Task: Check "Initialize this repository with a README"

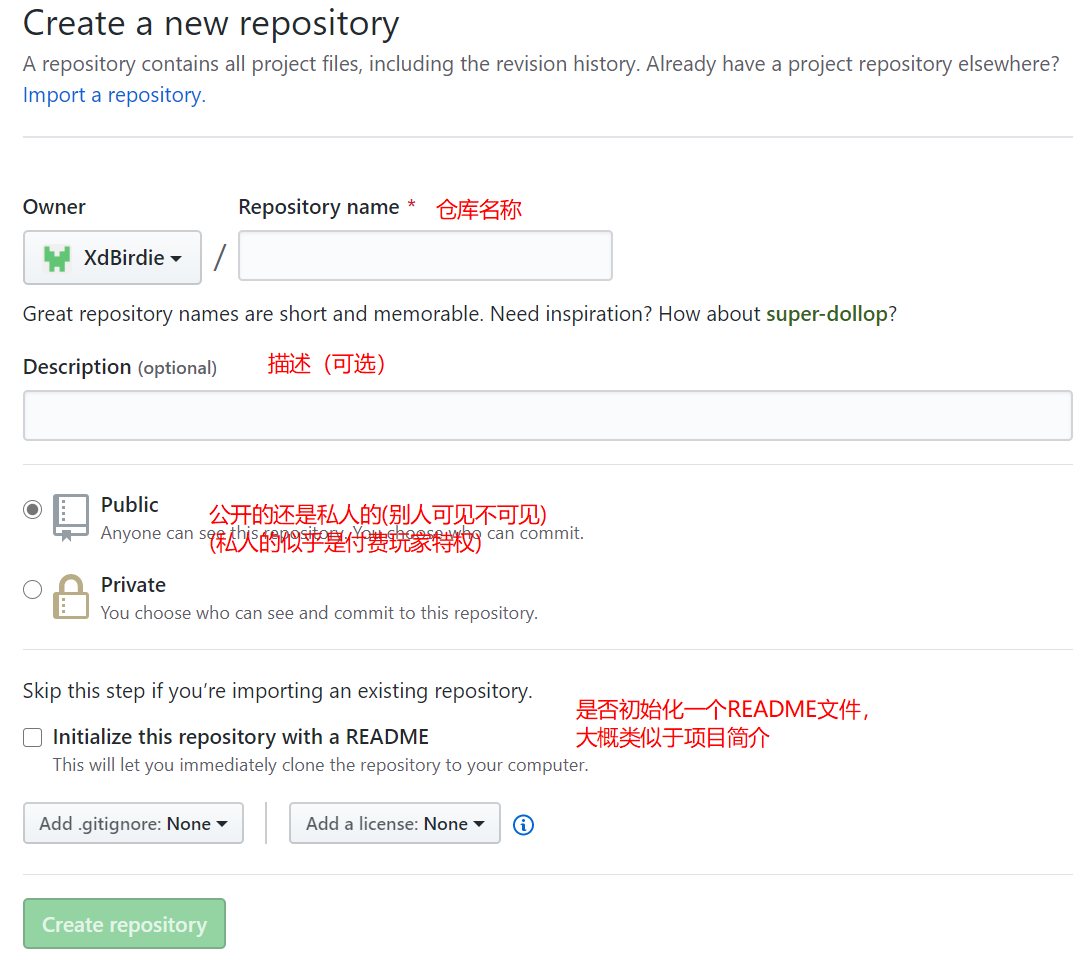Action: coord(32,737)
